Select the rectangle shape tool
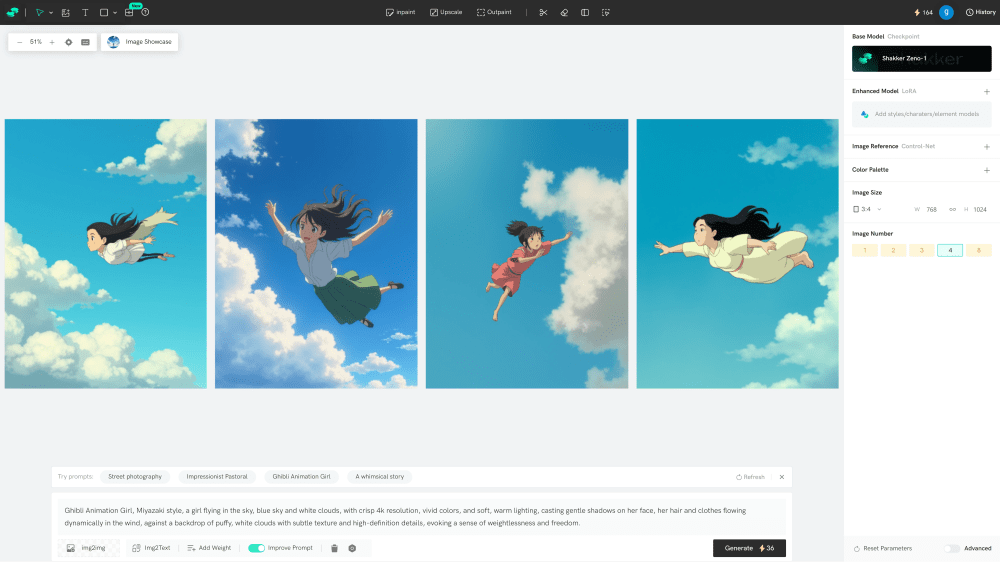 [x=104, y=12]
